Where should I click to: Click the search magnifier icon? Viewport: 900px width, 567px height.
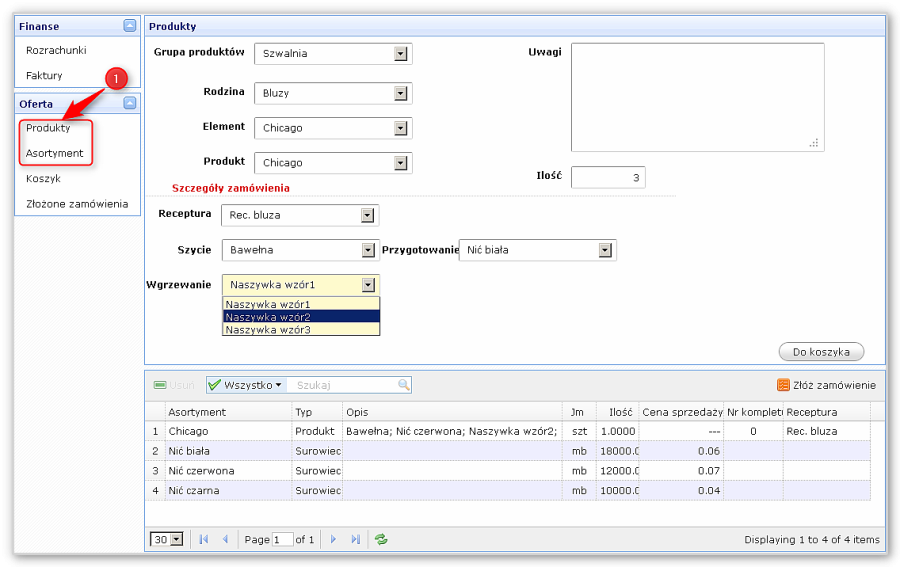(404, 384)
